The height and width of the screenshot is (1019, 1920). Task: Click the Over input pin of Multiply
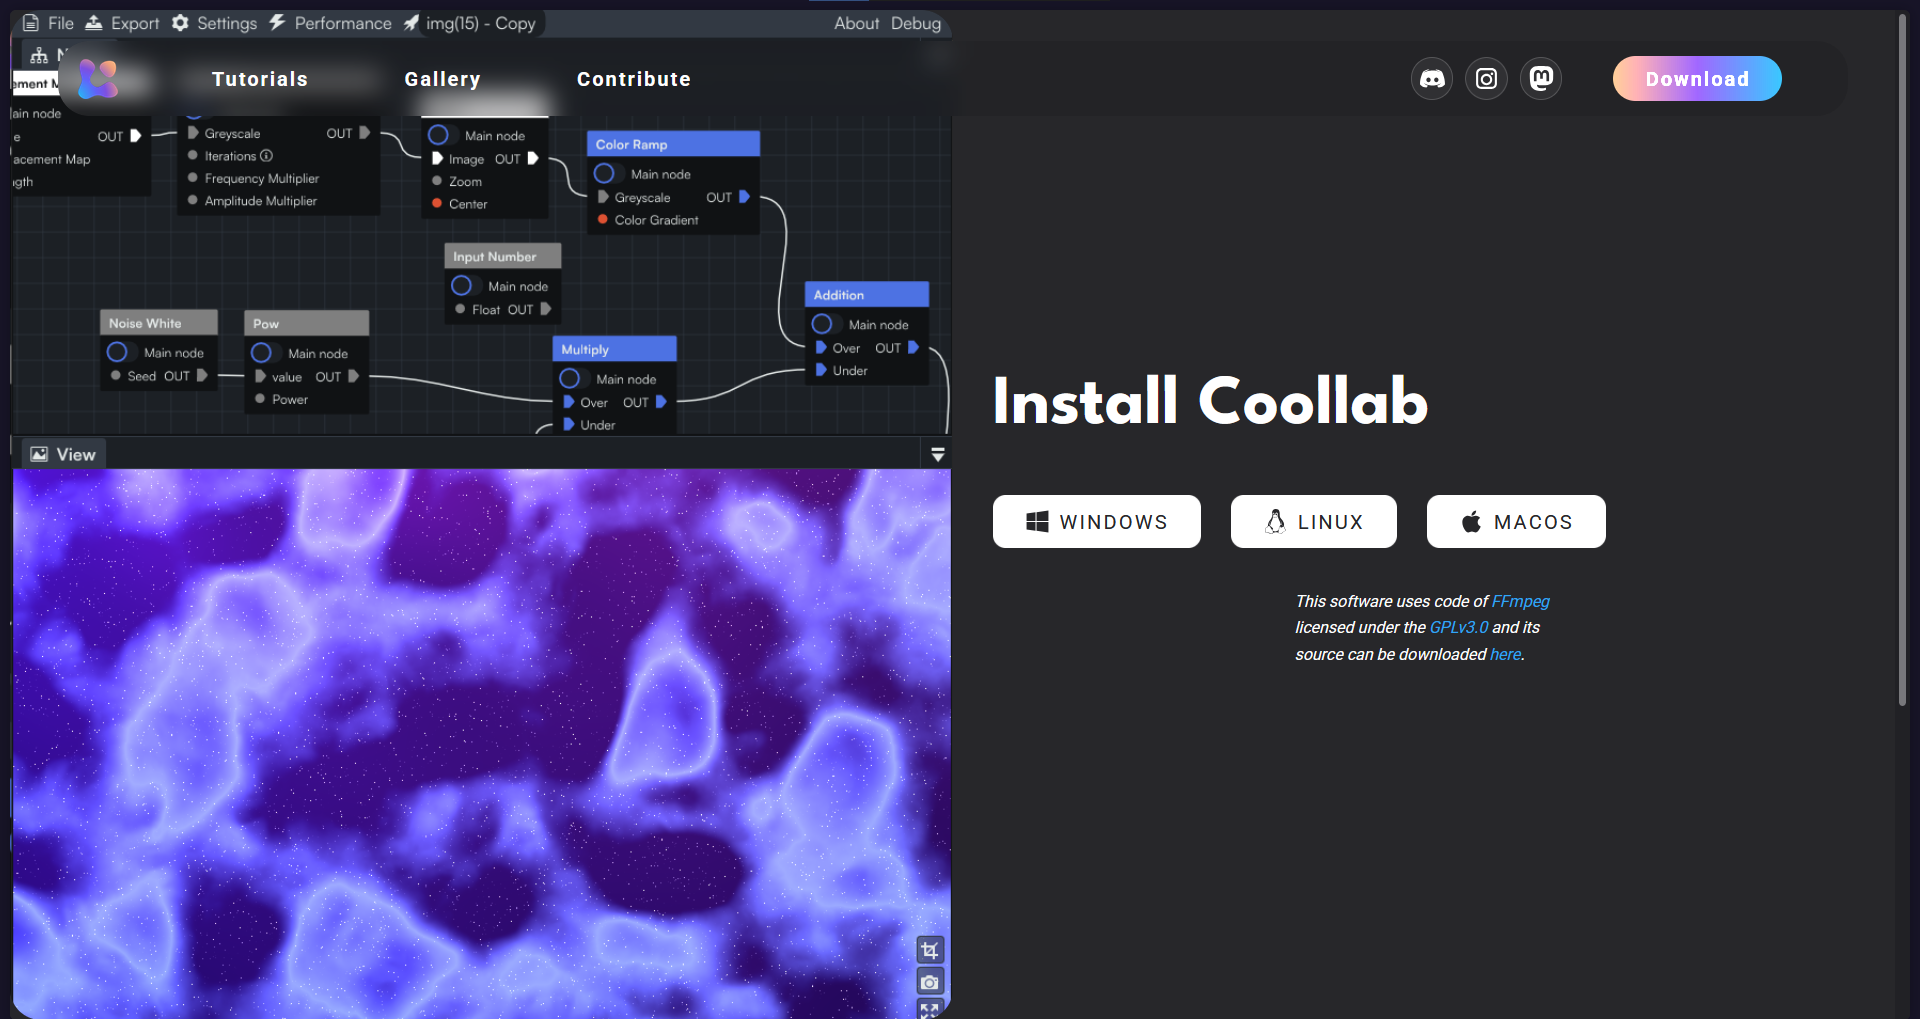(x=569, y=402)
